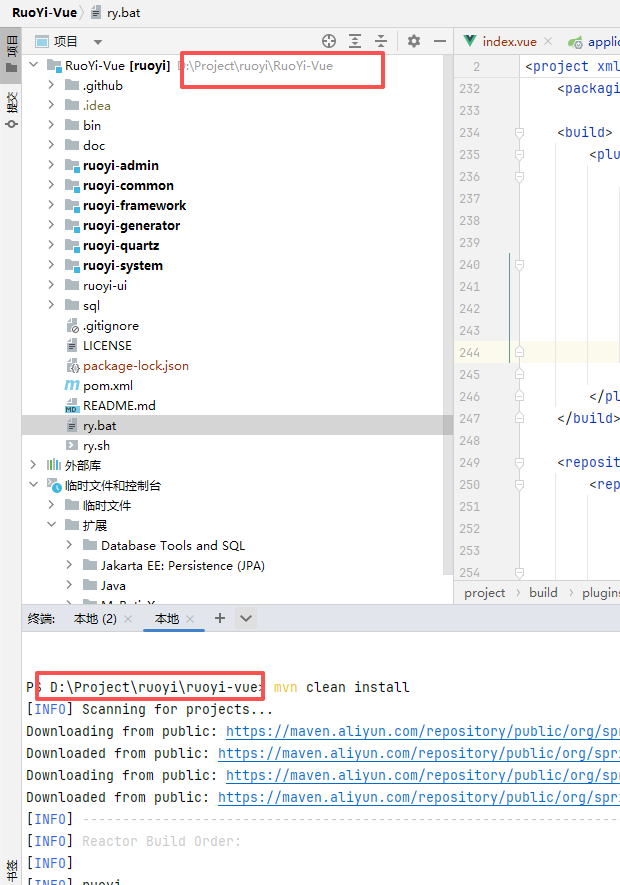The image size is (620, 885).
Task: Expand the ruoyi-admin module folder
Action: 52,165
